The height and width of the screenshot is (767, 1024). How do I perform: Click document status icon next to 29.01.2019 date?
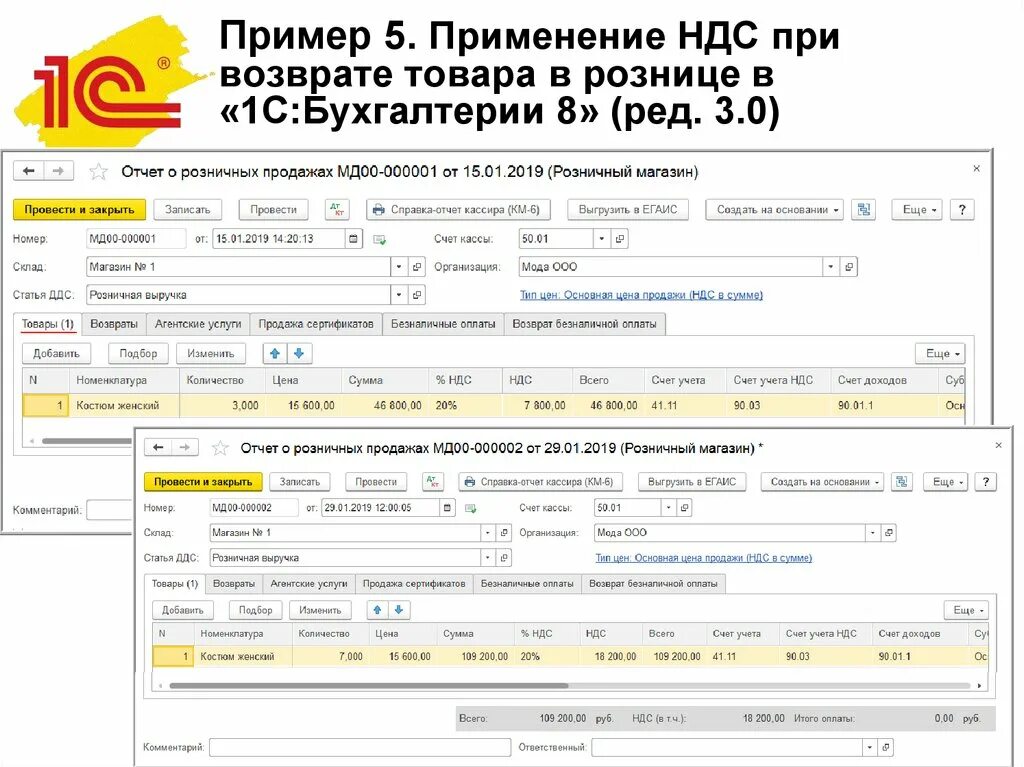click(470, 508)
